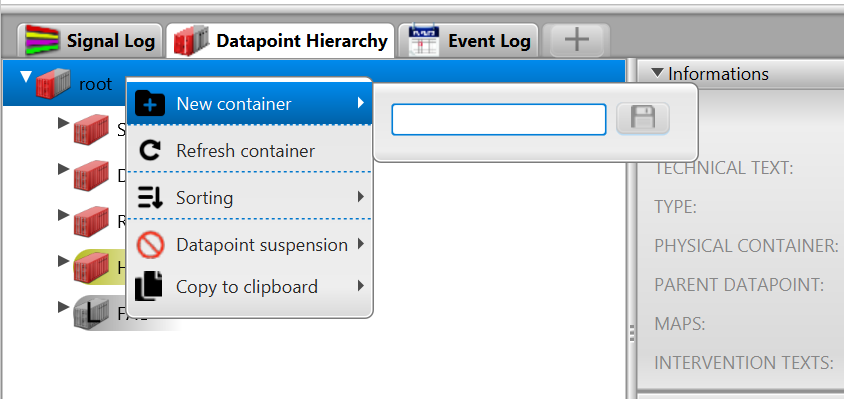Click the Datapoint suspension prohibition icon
Image resolution: width=844 pixels, height=399 pixels.
pos(150,245)
